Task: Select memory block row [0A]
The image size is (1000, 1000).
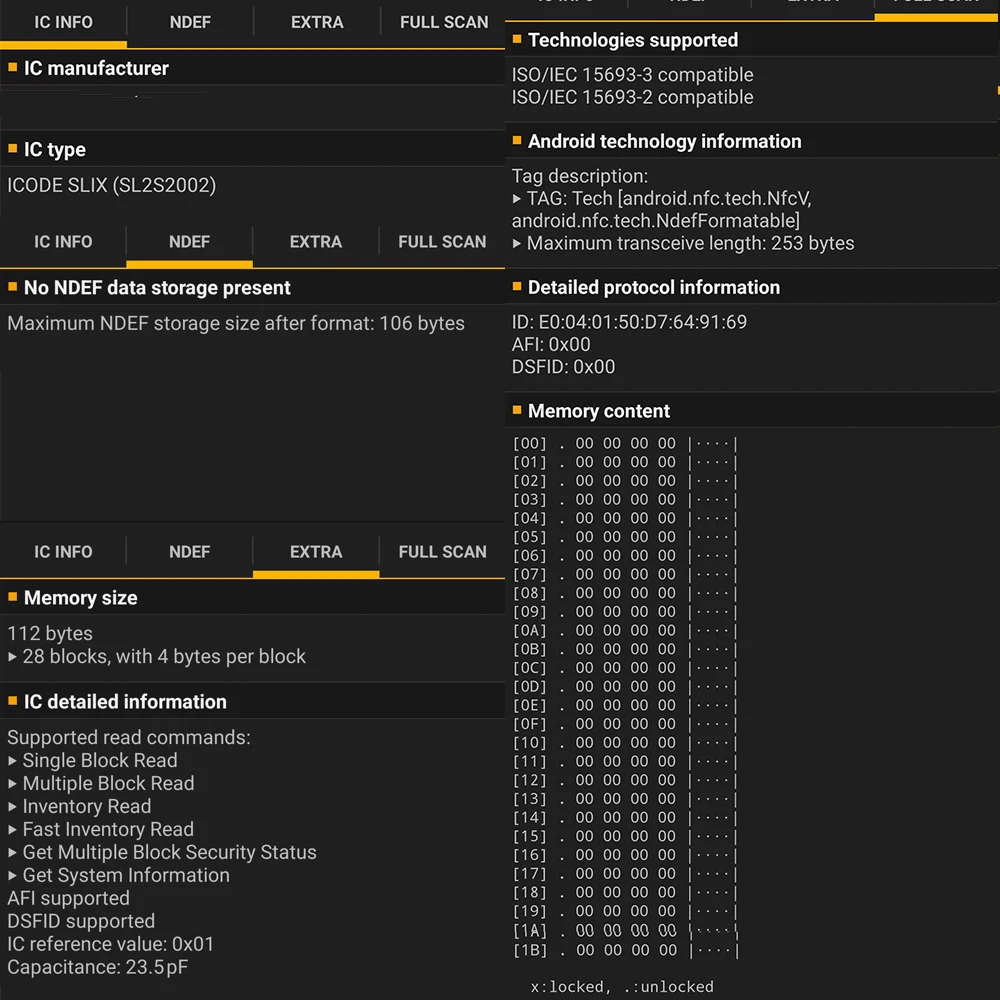Action: click(624, 630)
